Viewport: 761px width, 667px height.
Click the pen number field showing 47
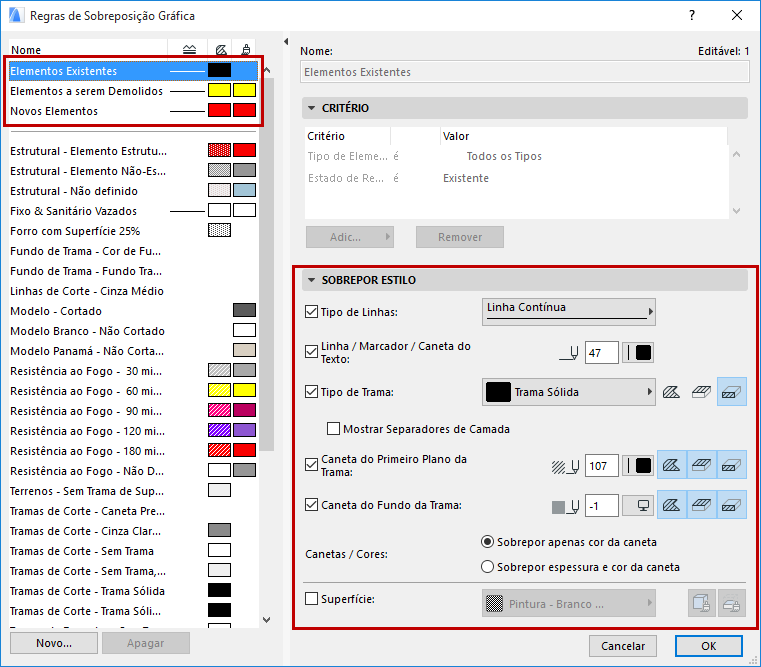point(602,353)
